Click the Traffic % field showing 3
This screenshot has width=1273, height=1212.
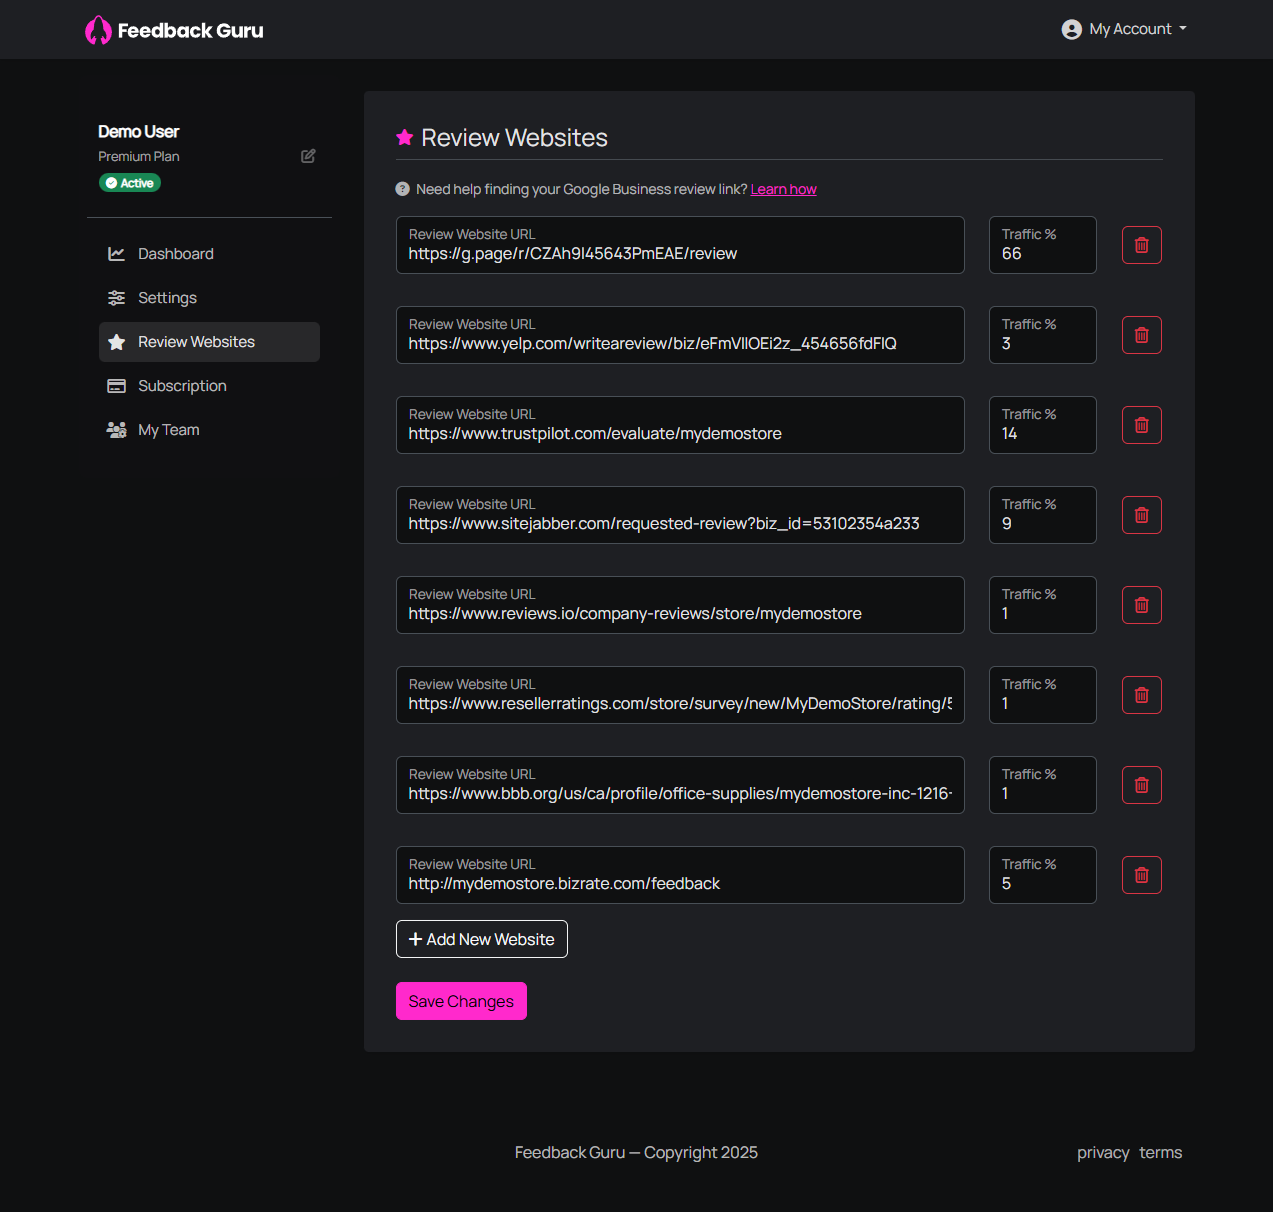(x=1043, y=335)
